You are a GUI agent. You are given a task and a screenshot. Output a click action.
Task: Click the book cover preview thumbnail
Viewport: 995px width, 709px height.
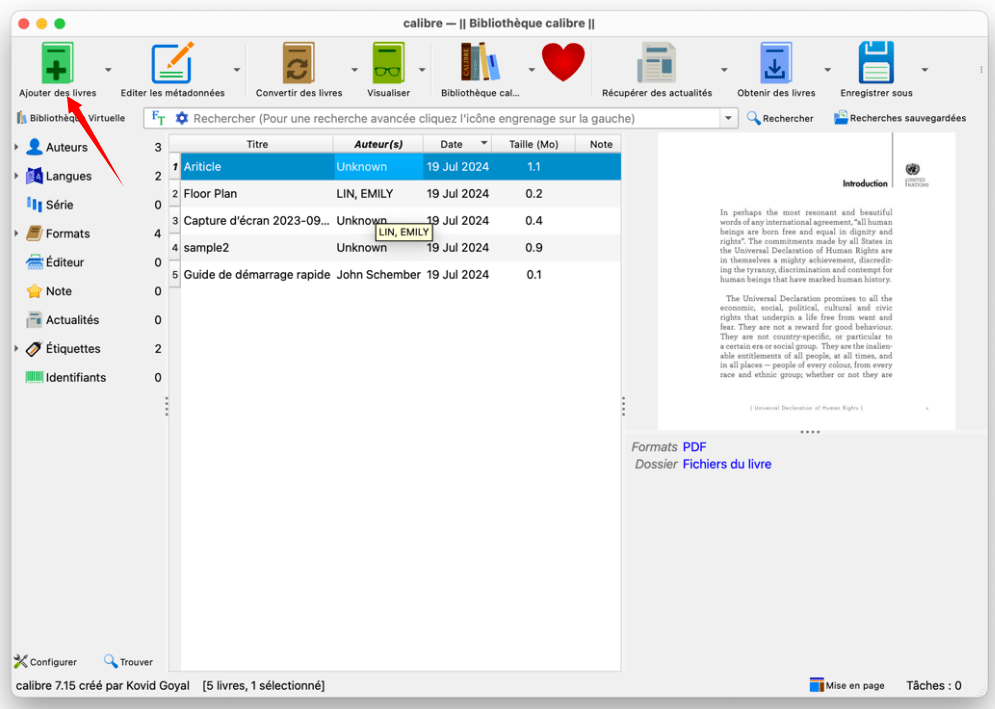point(806,281)
